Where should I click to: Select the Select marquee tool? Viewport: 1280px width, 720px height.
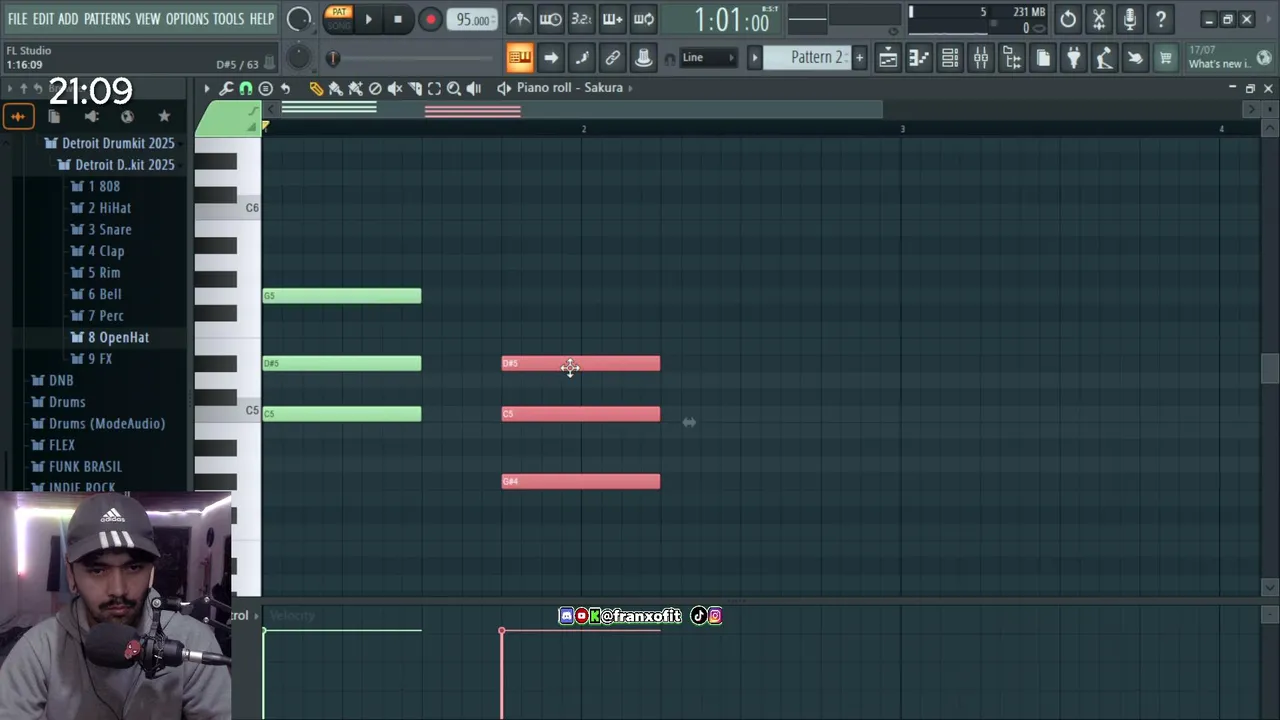coord(434,88)
